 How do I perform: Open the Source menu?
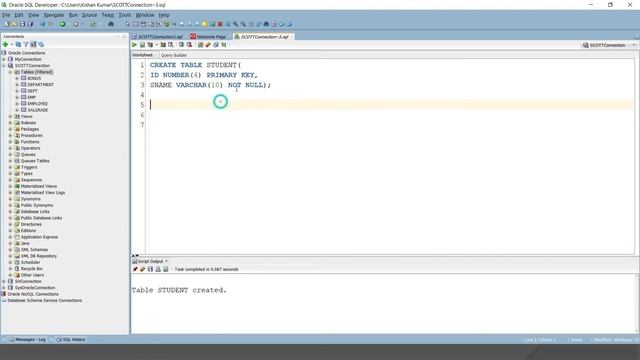pyautogui.click(x=89, y=15)
